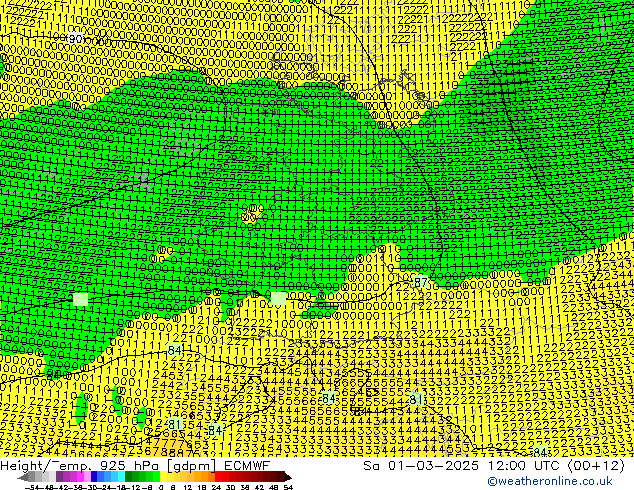This screenshot has height=490, width=634.
Task: Pick the bright red legend segment
Action: (x=218, y=477)
